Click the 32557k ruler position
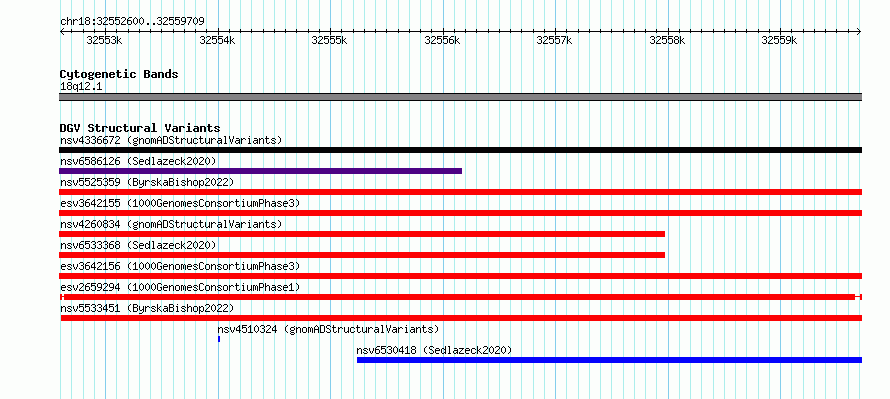The image size is (890, 399). (x=554, y=40)
